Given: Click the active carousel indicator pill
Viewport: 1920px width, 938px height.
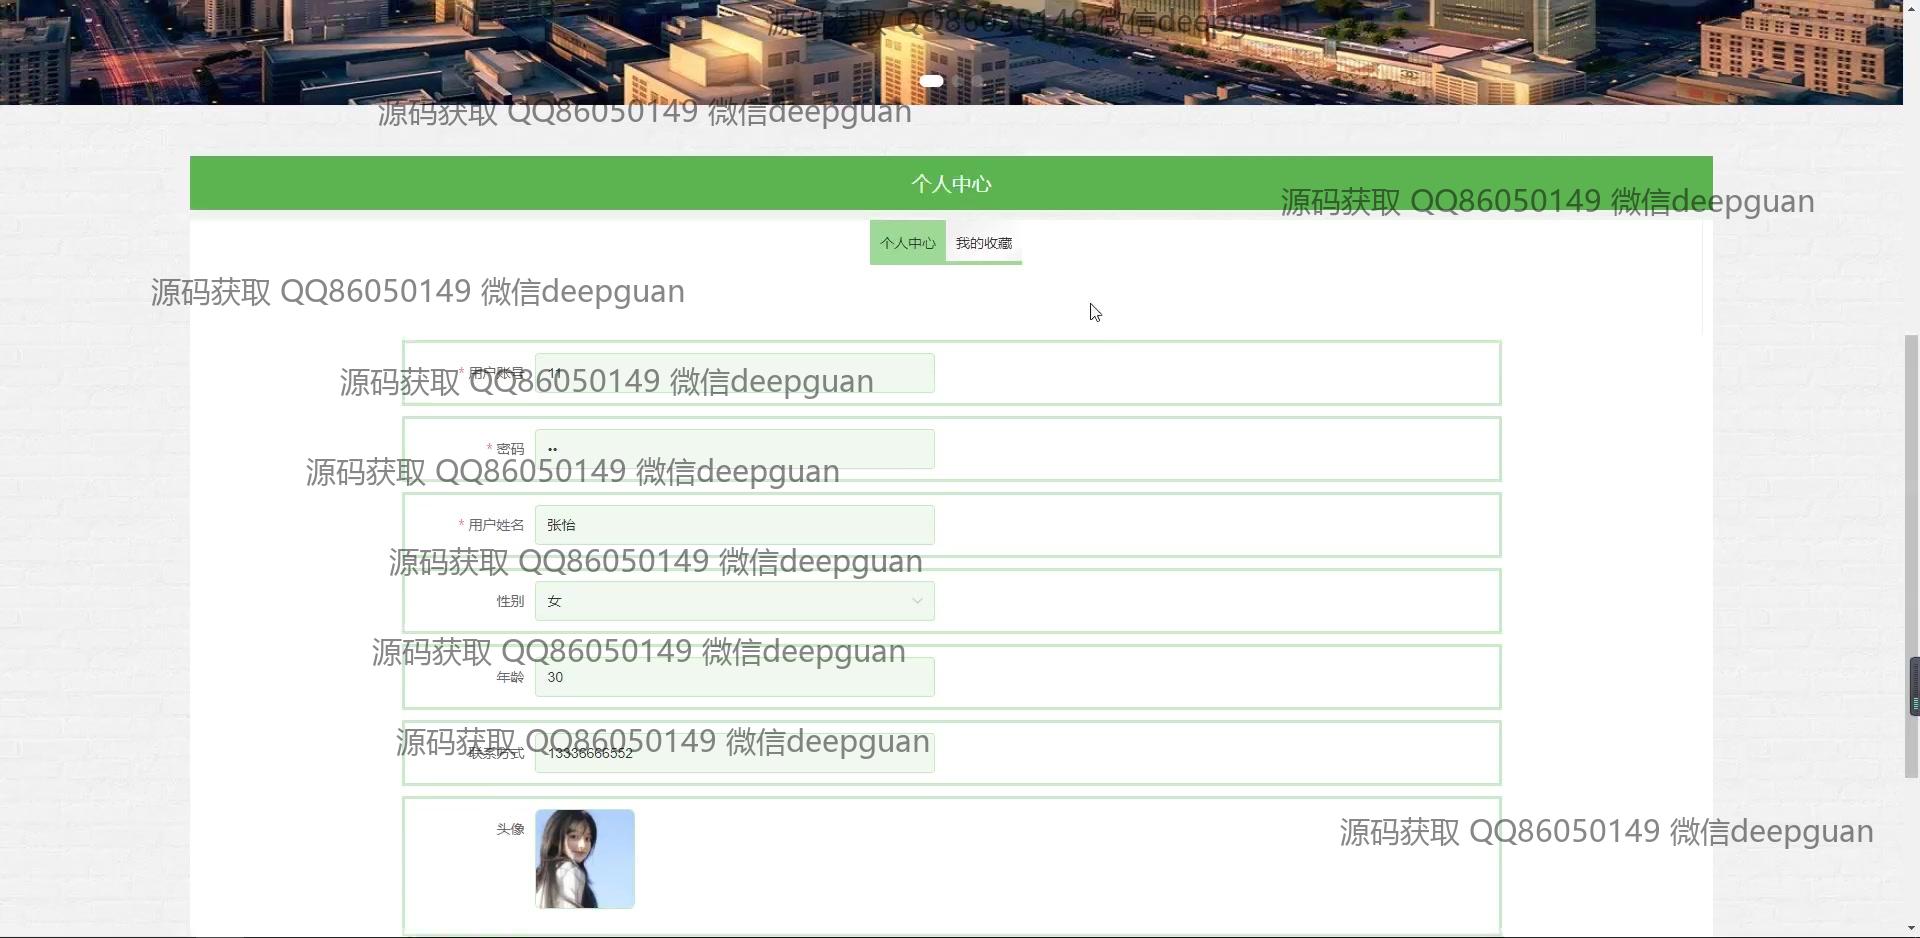Looking at the screenshot, I should [931, 81].
